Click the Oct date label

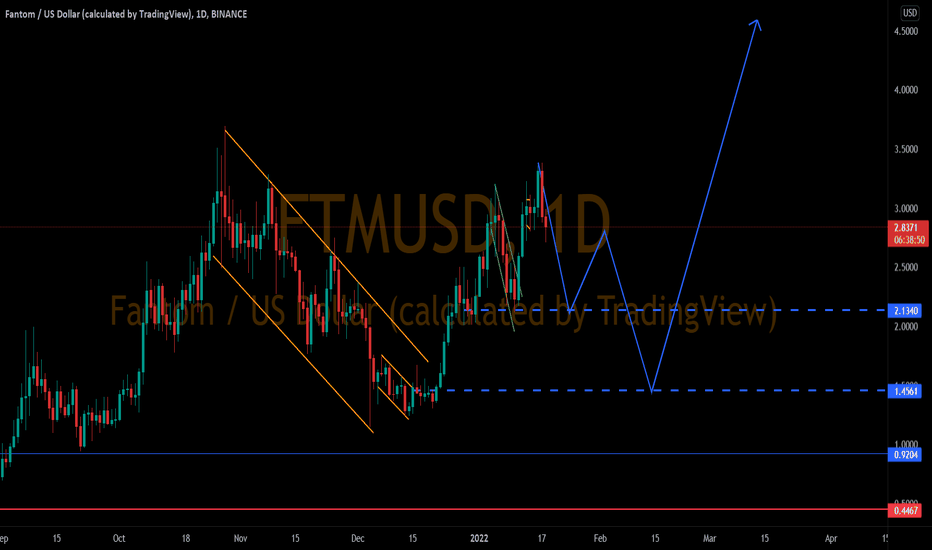[x=119, y=539]
